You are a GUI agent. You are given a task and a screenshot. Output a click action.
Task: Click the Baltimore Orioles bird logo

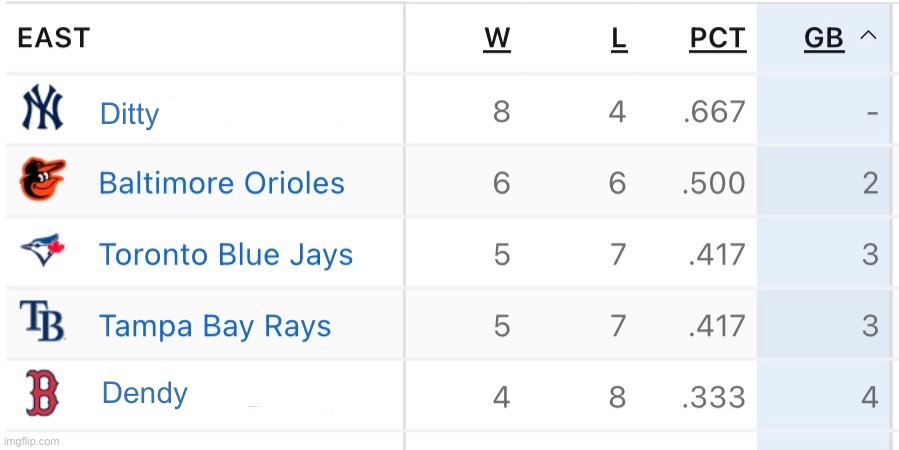pos(42,180)
